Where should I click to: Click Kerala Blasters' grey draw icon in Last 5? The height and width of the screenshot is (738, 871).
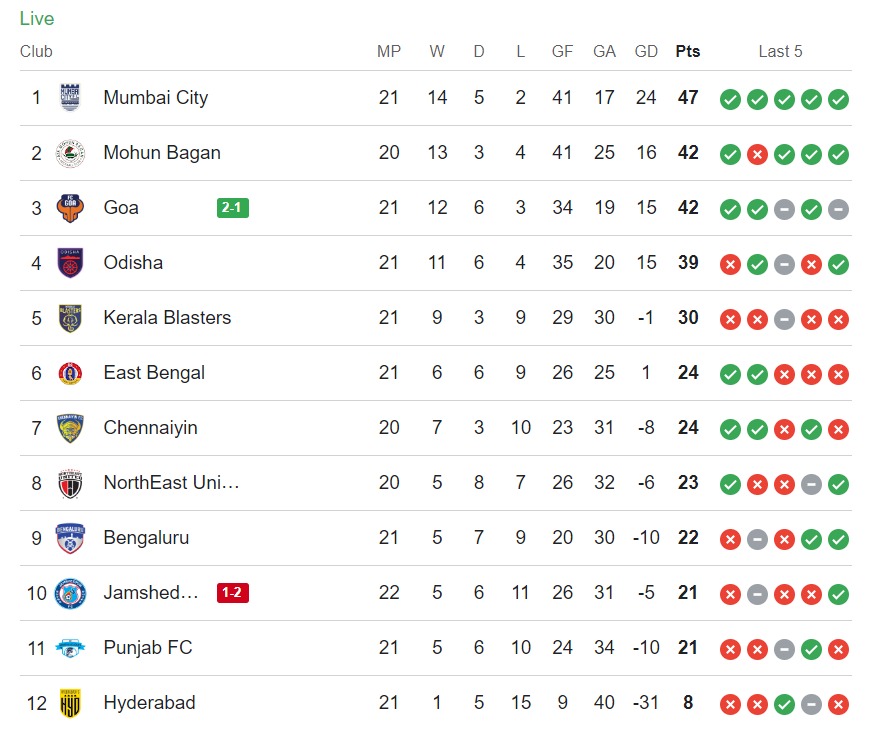click(x=785, y=319)
